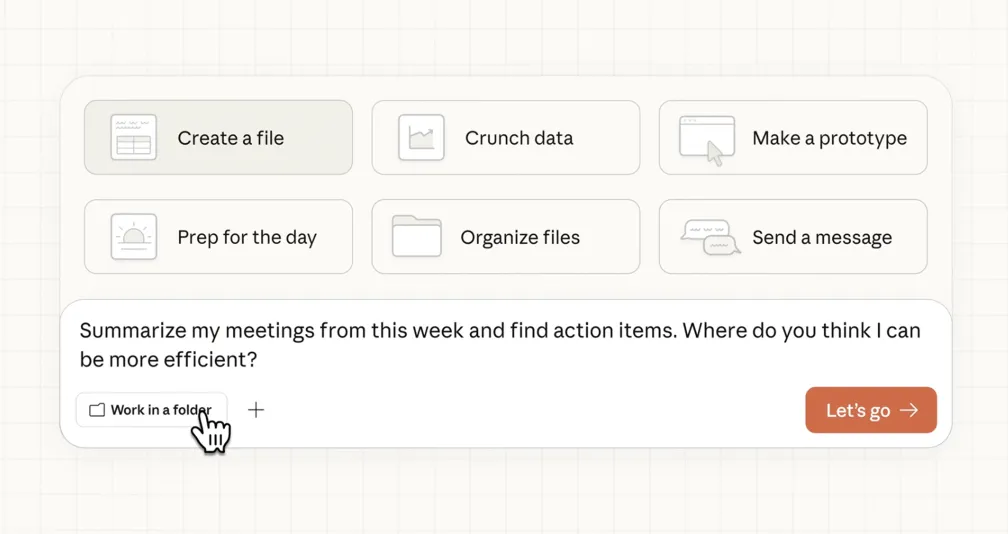Click the arrow icon inside Let's go
Viewport: 1008px width, 534px height.
point(909,410)
